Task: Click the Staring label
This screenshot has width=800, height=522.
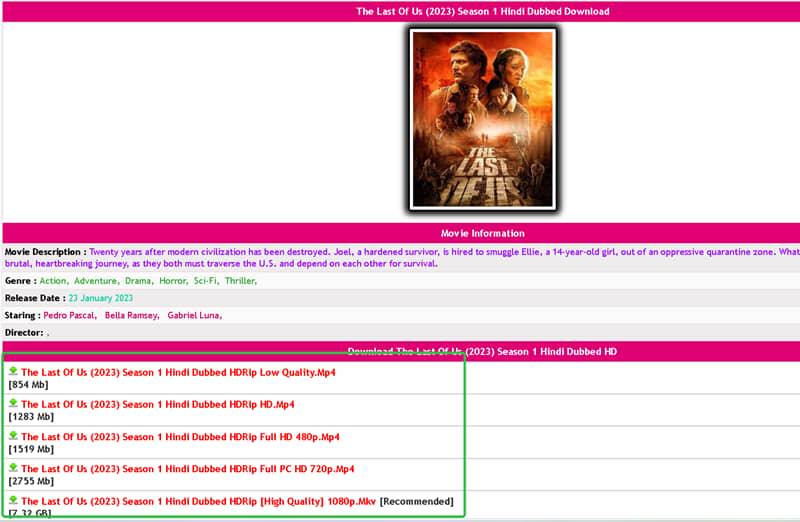Action: tap(22, 315)
